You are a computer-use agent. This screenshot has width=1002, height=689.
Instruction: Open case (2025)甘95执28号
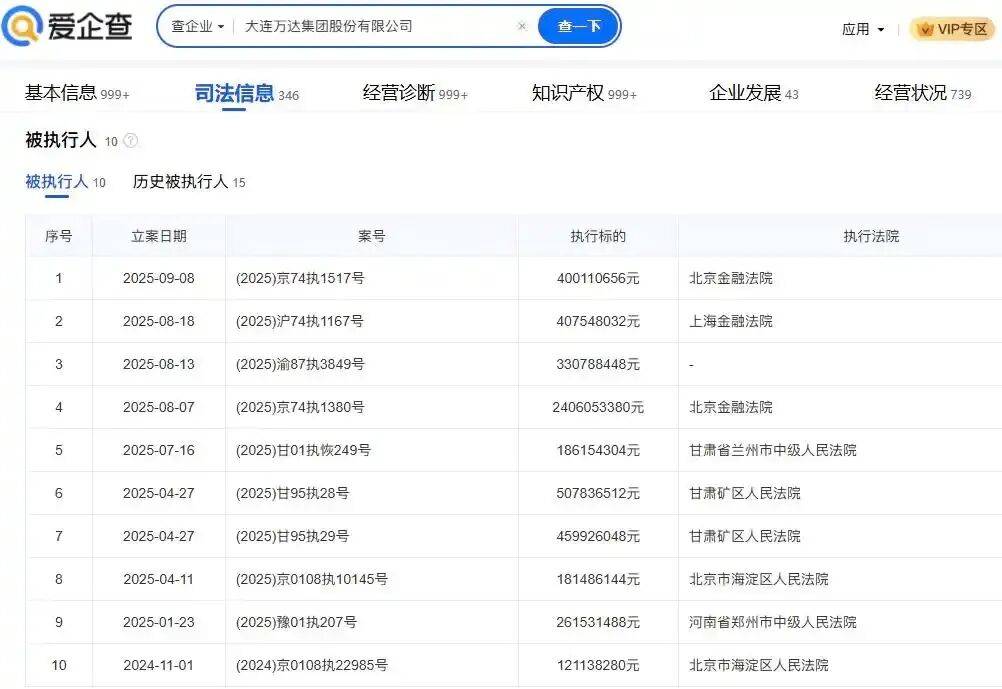pos(292,493)
